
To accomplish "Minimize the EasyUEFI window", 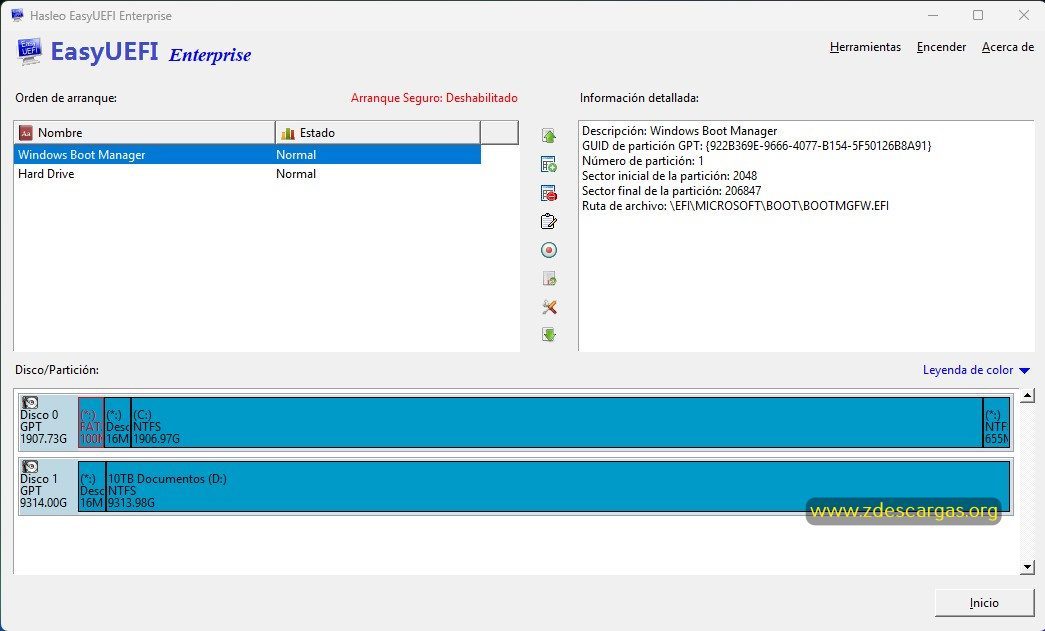I will pyautogui.click(x=932, y=15).
